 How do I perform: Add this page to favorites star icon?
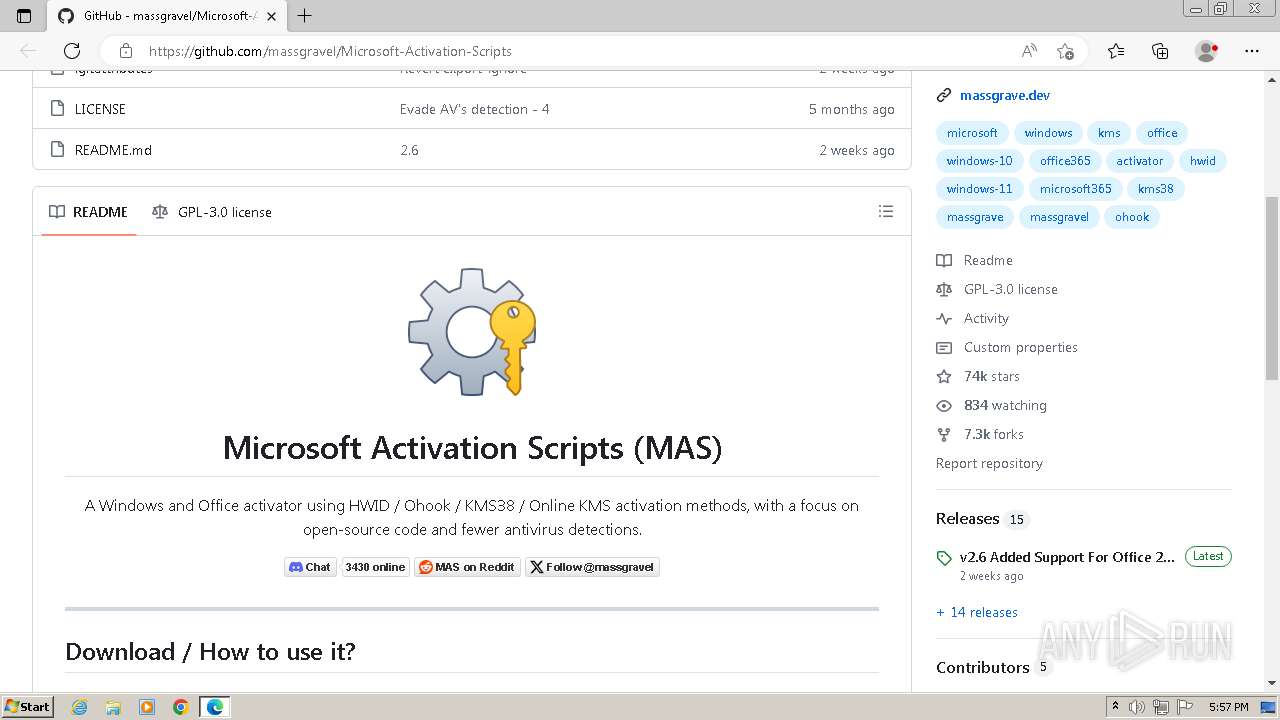tap(1065, 51)
